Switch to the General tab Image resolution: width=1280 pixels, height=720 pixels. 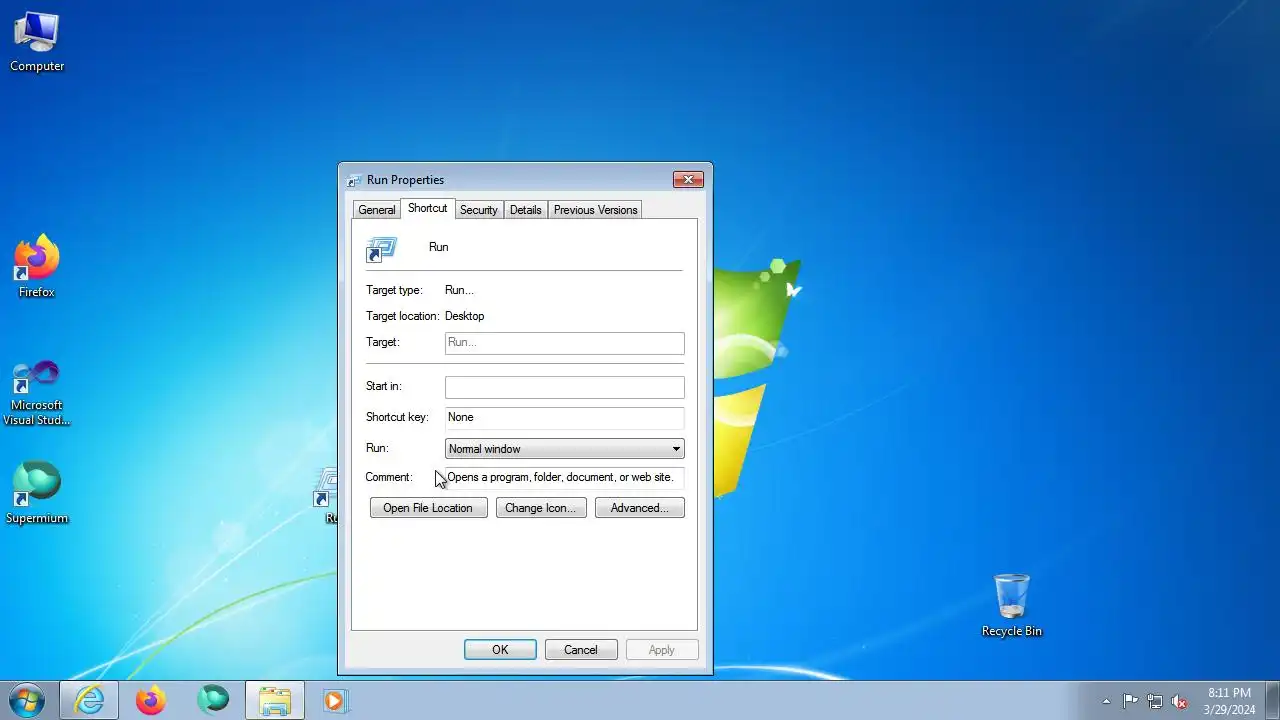point(377,210)
